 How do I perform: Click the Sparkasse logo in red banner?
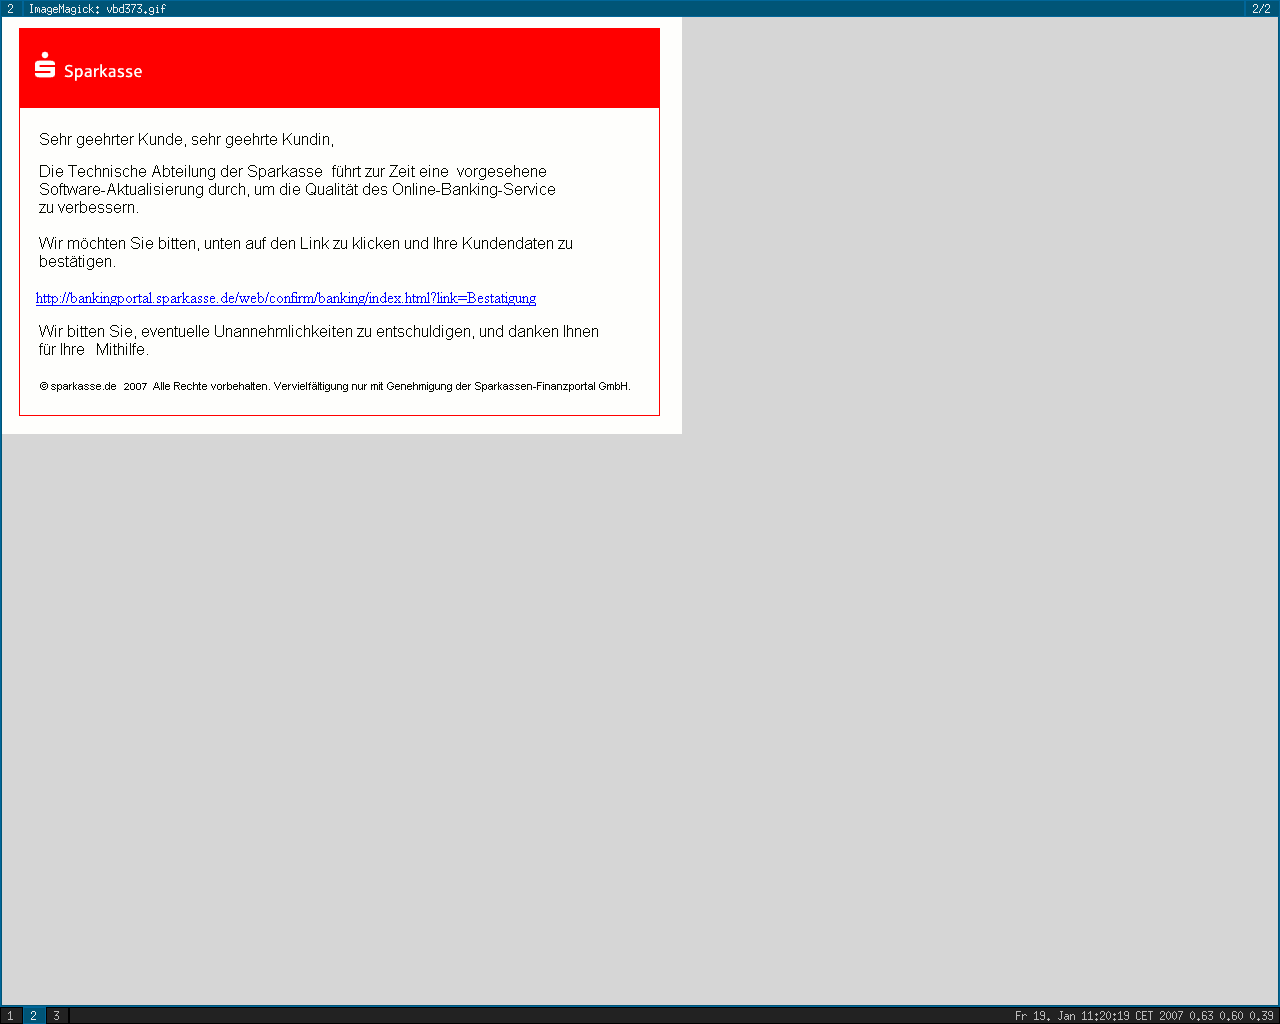(88, 66)
